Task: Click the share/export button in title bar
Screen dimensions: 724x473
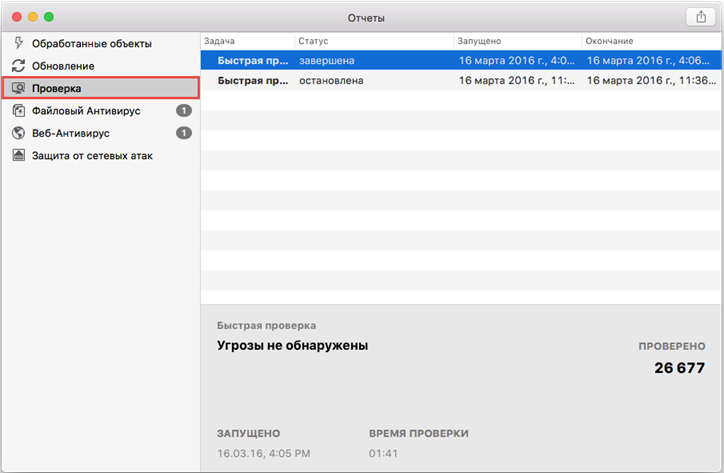Action: [x=701, y=17]
